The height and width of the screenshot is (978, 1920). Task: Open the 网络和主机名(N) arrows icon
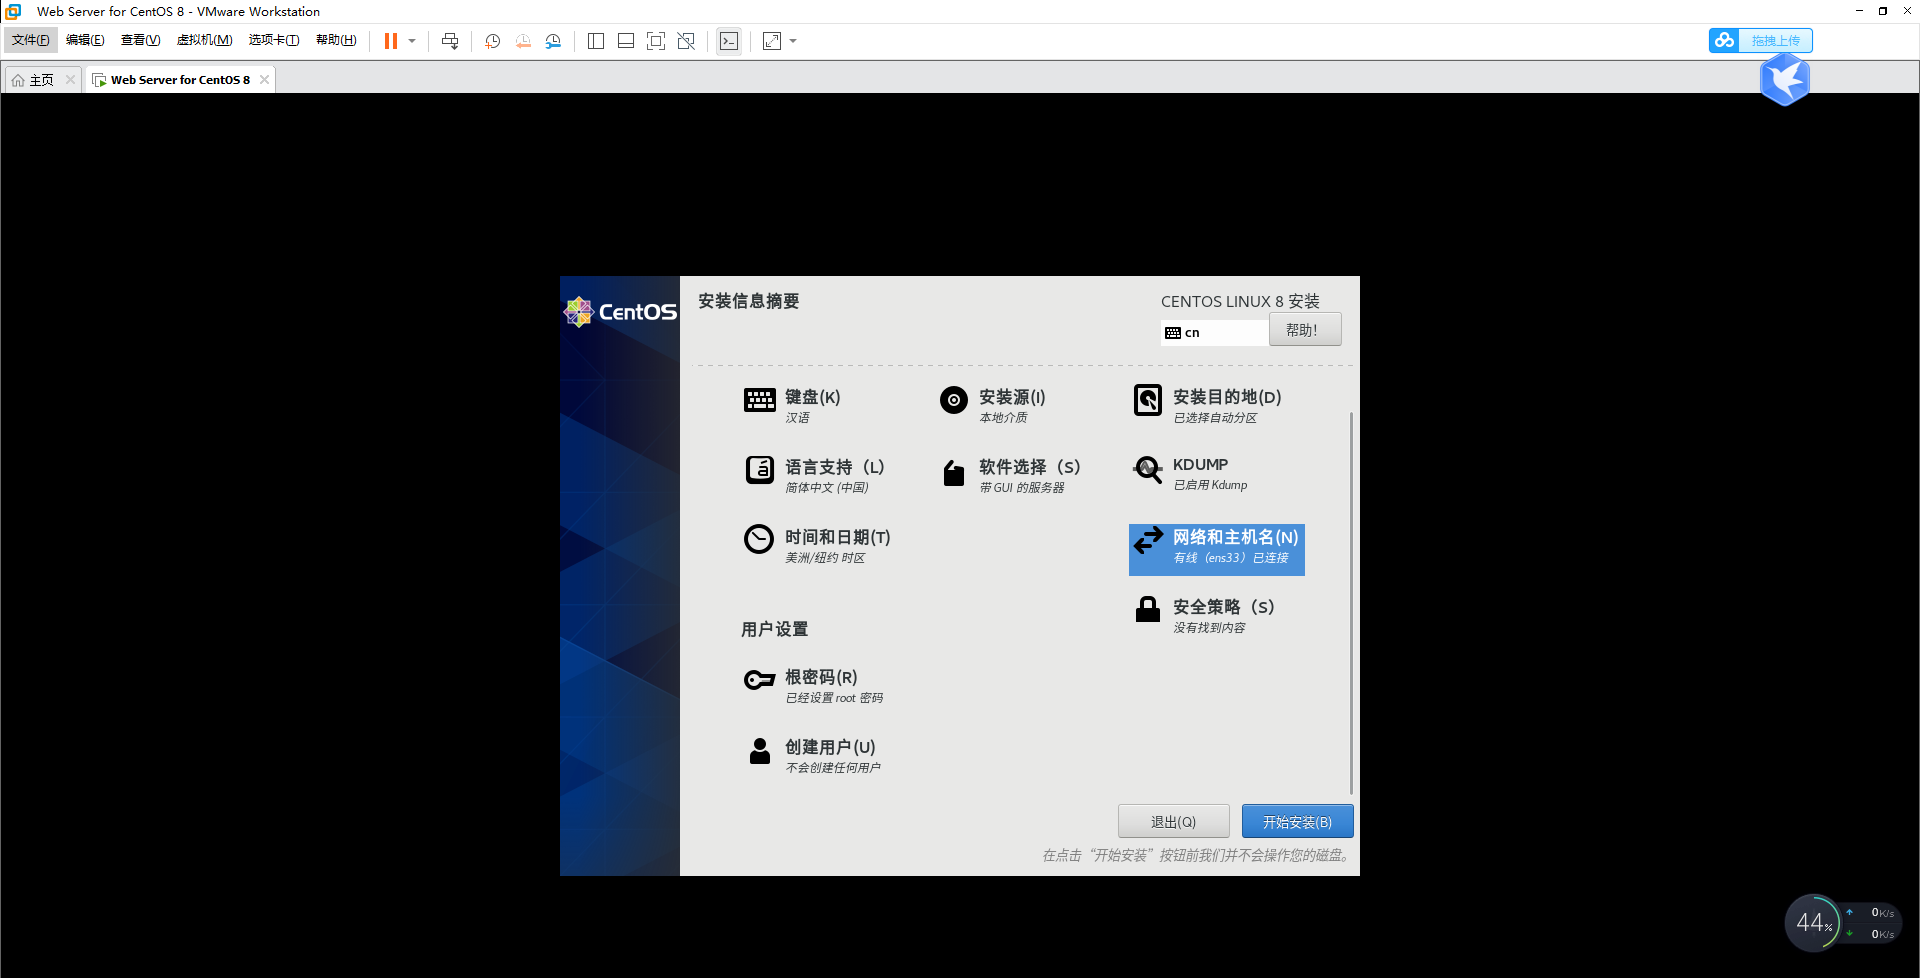pyautogui.click(x=1148, y=540)
